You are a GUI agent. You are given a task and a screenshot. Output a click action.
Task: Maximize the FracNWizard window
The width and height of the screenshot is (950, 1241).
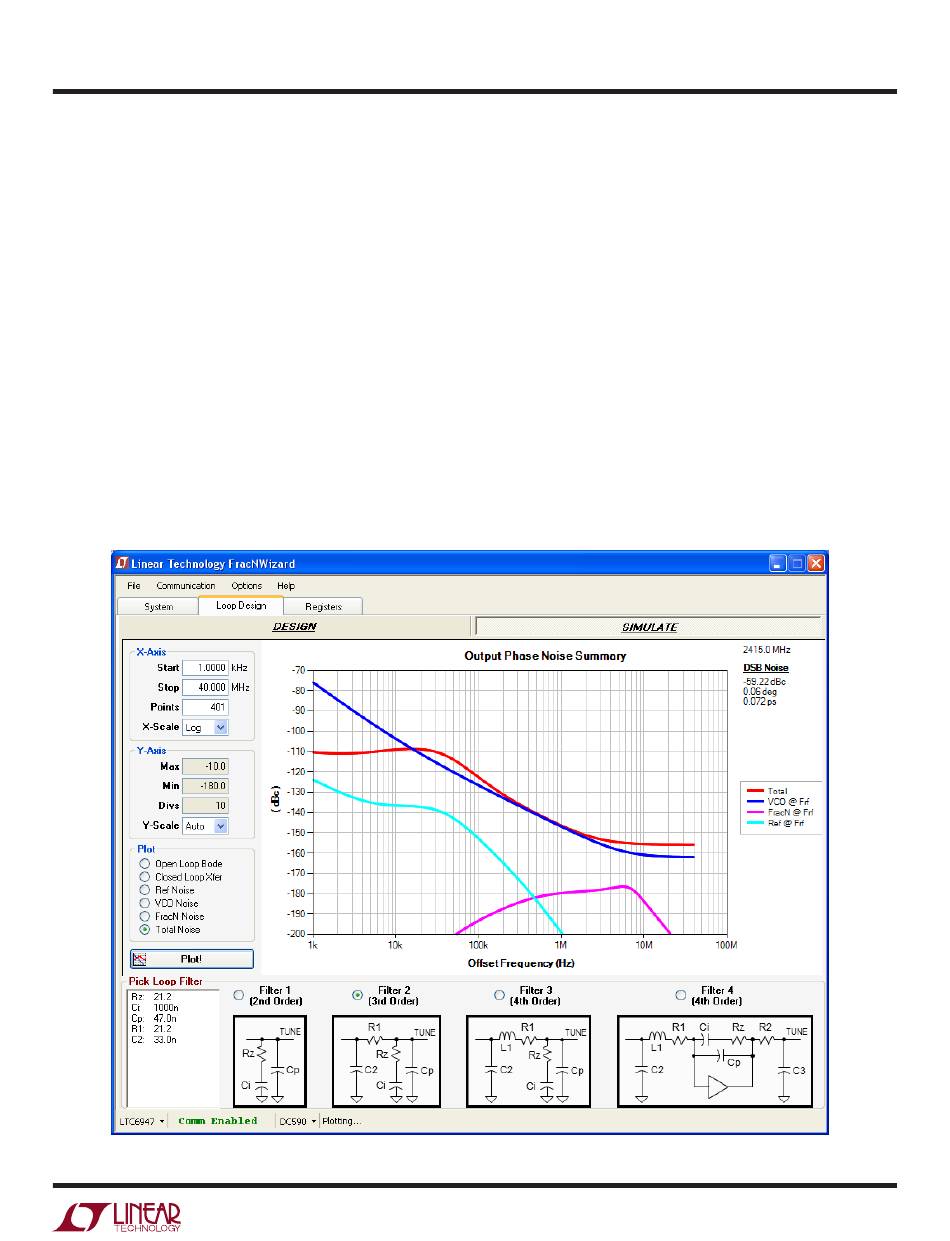click(x=797, y=563)
